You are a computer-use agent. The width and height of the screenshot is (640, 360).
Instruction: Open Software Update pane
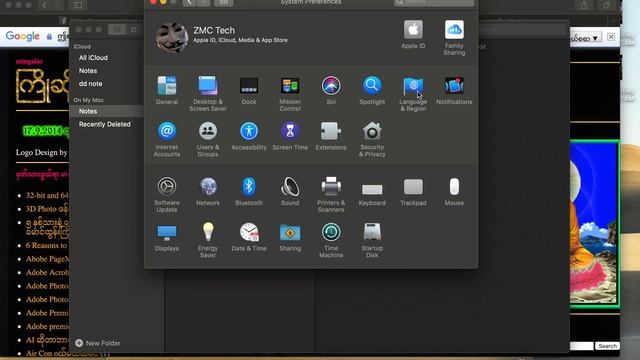coord(167,195)
